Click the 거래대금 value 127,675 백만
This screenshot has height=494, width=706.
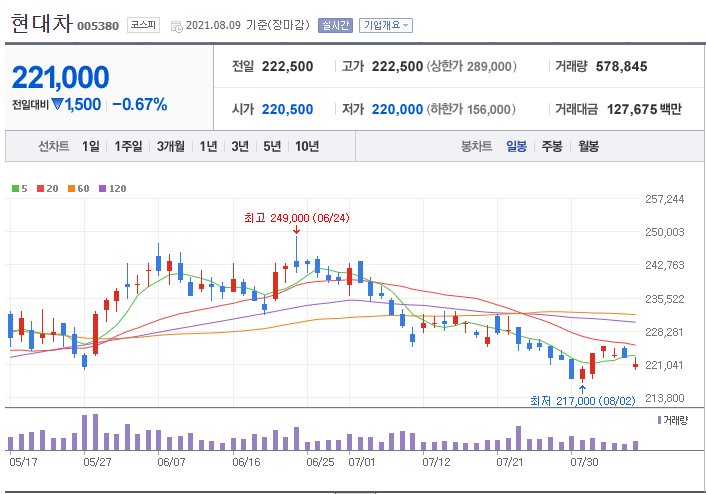(644, 109)
